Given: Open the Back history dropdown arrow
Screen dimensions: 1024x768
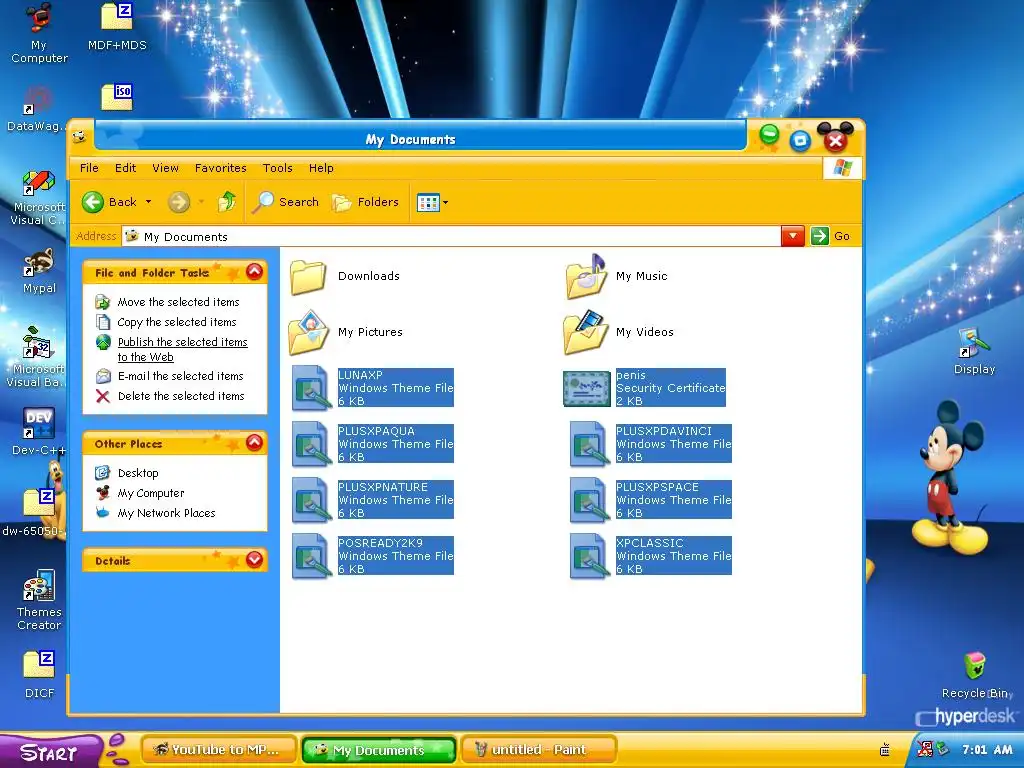Looking at the screenshot, I should pyautogui.click(x=148, y=202).
